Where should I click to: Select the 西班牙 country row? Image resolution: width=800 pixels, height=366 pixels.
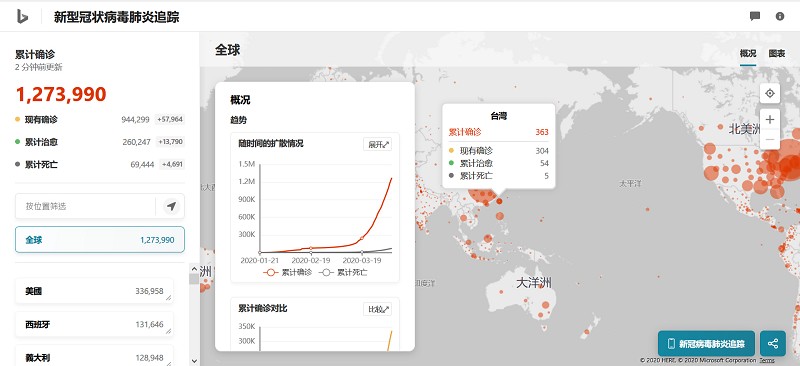click(94, 324)
